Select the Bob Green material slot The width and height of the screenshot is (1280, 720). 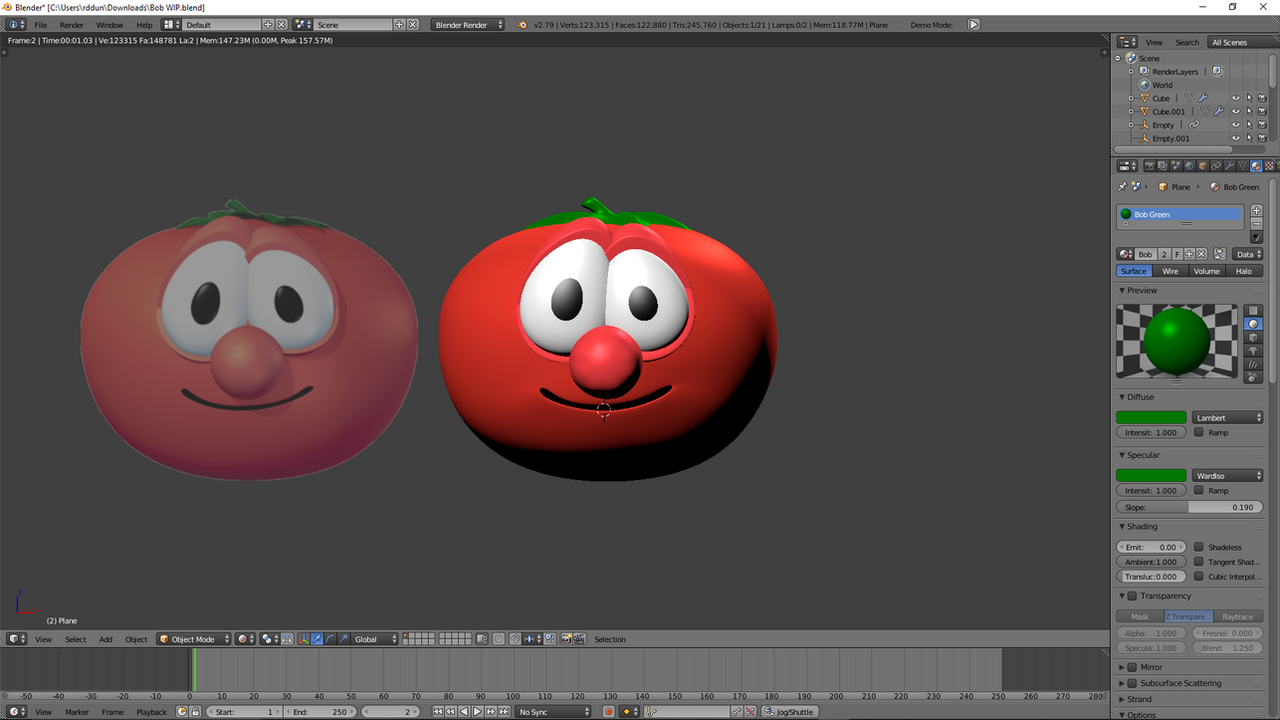click(1180, 214)
